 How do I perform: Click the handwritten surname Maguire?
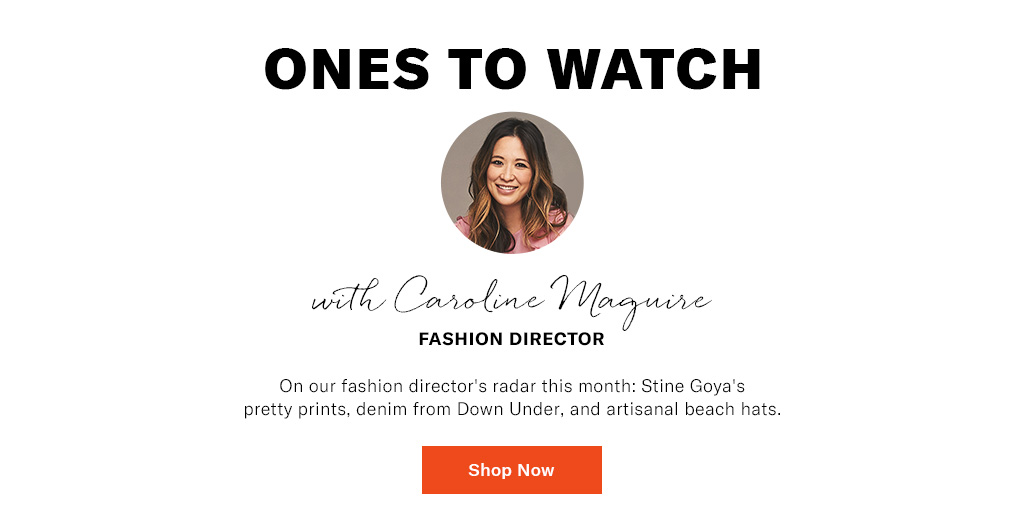pyautogui.click(x=631, y=302)
